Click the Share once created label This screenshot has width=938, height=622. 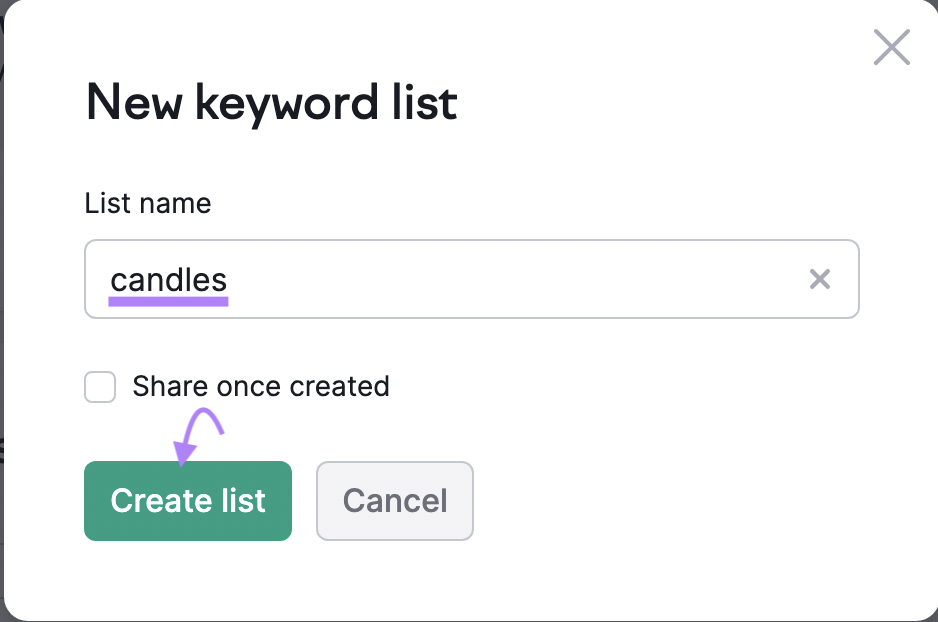(x=260, y=386)
